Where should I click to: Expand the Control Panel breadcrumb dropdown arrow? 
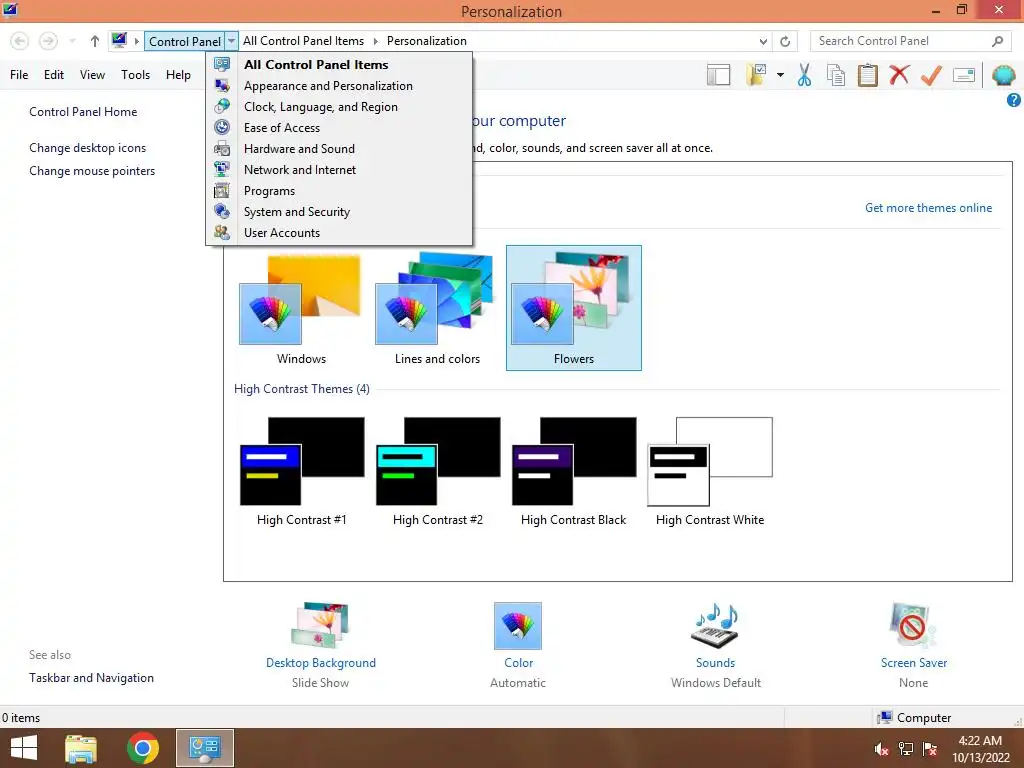231,41
